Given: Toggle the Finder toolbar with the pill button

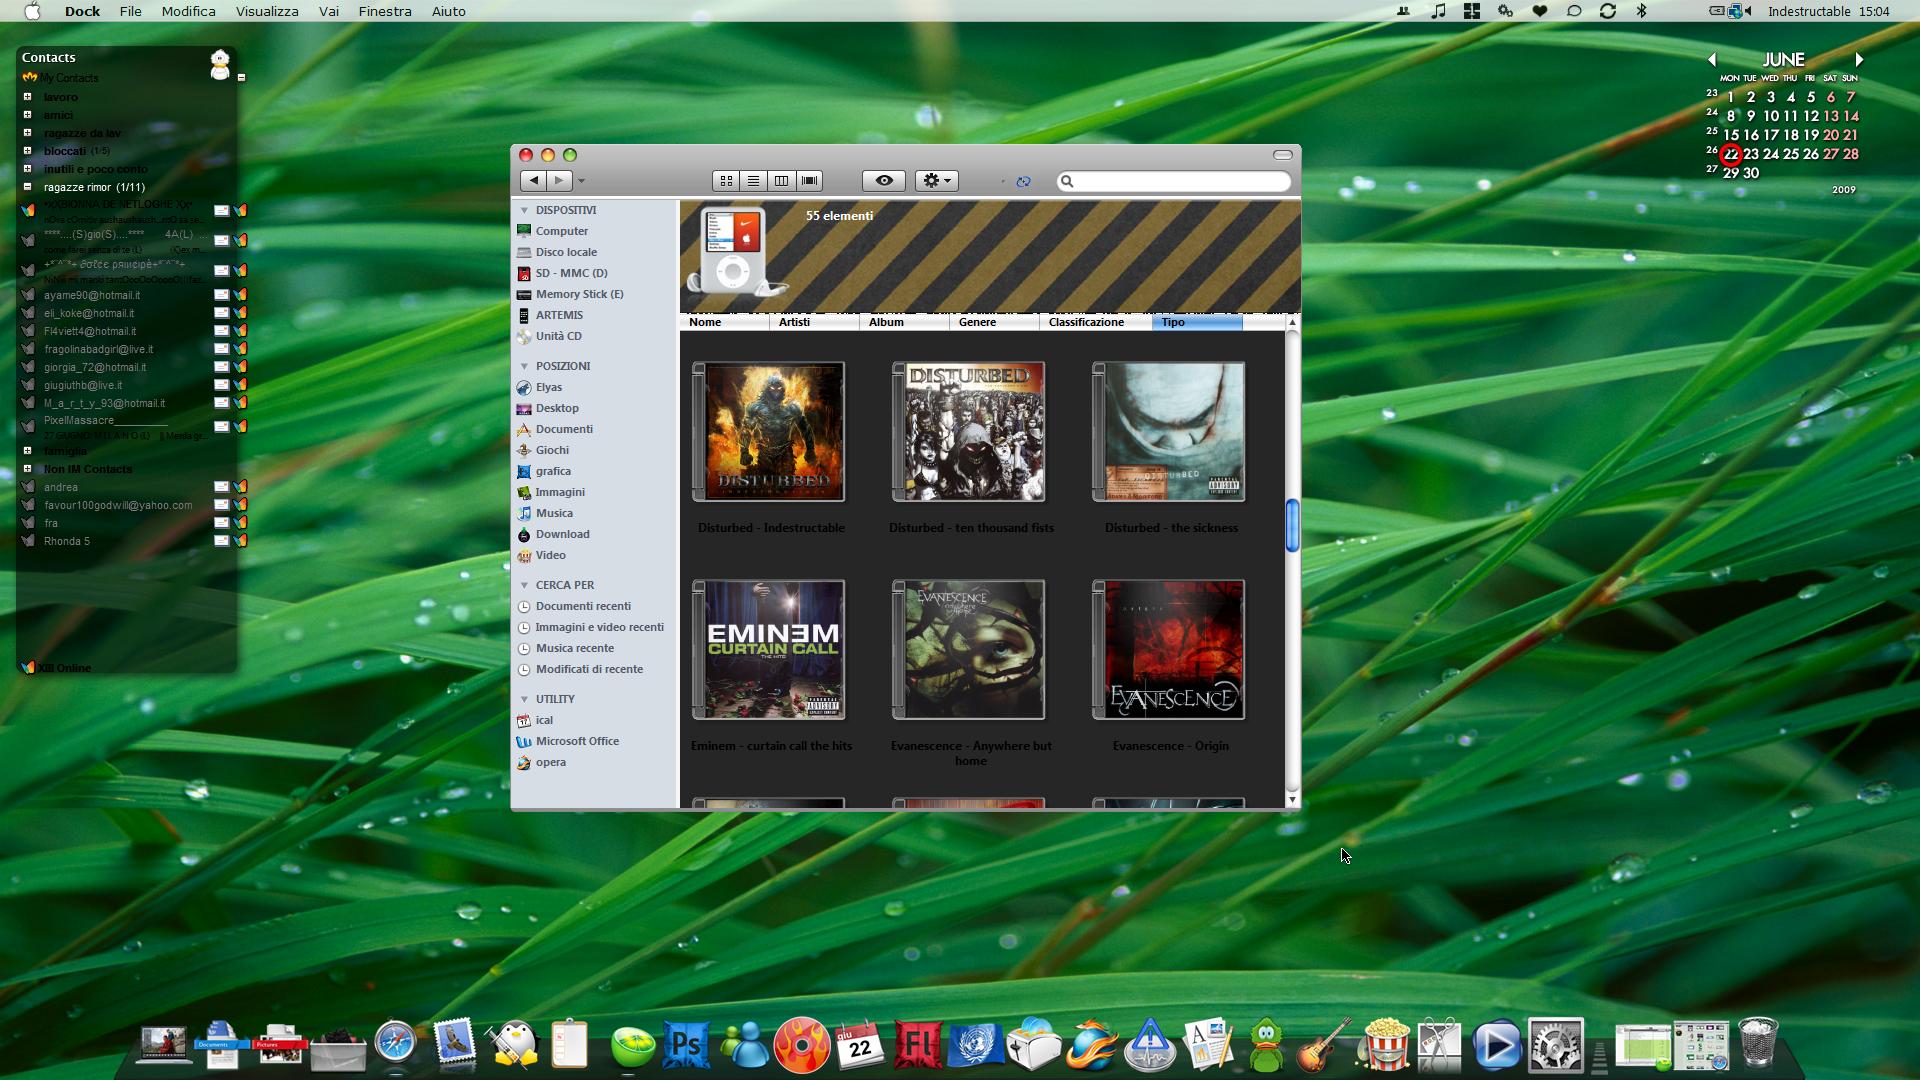Looking at the screenshot, I should 1283,155.
